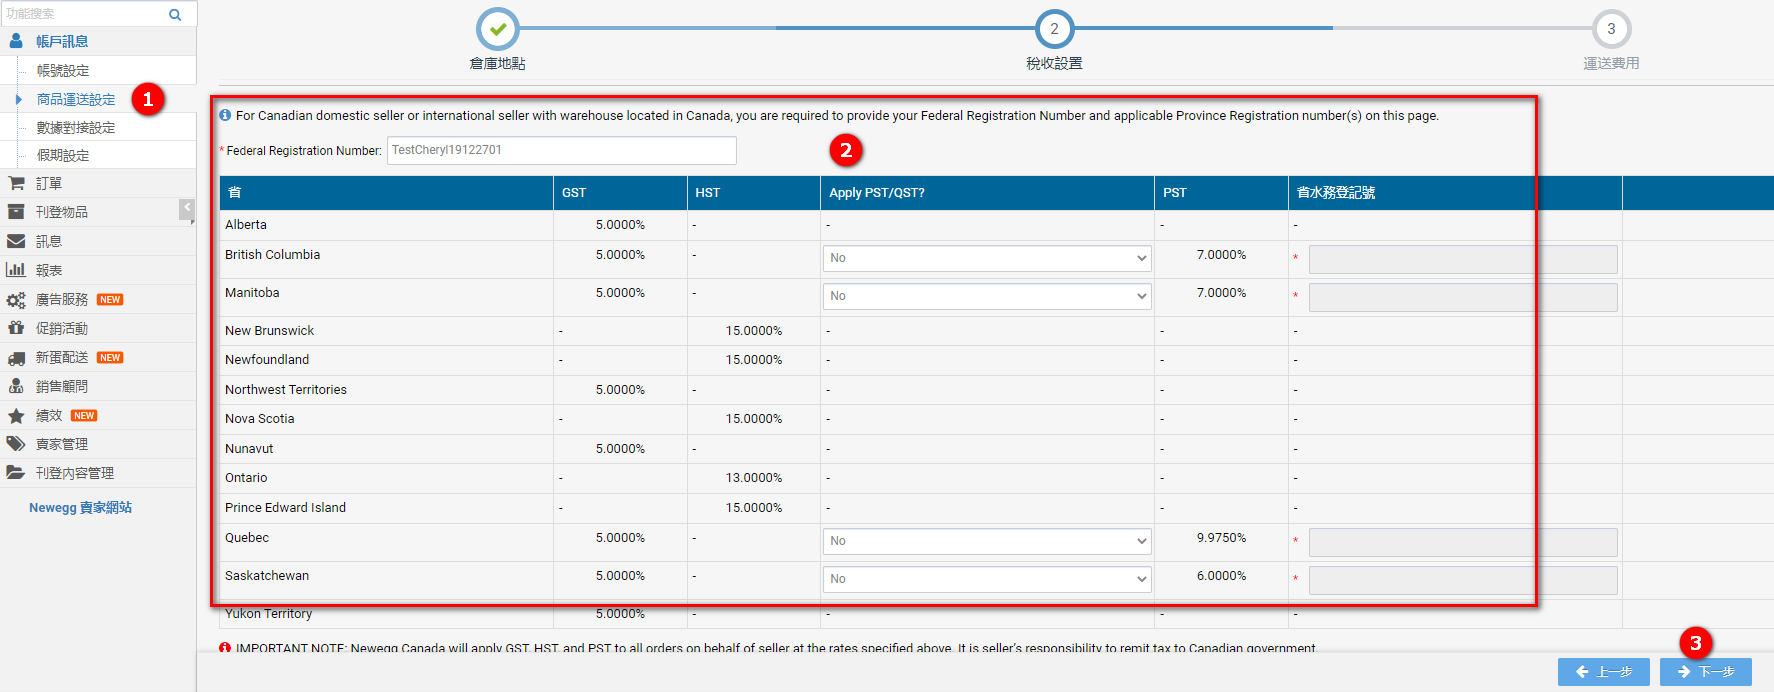Open the Apply PST/QST dropdown for Quebec
This screenshot has height=692, width=1774.
(x=987, y=542)
